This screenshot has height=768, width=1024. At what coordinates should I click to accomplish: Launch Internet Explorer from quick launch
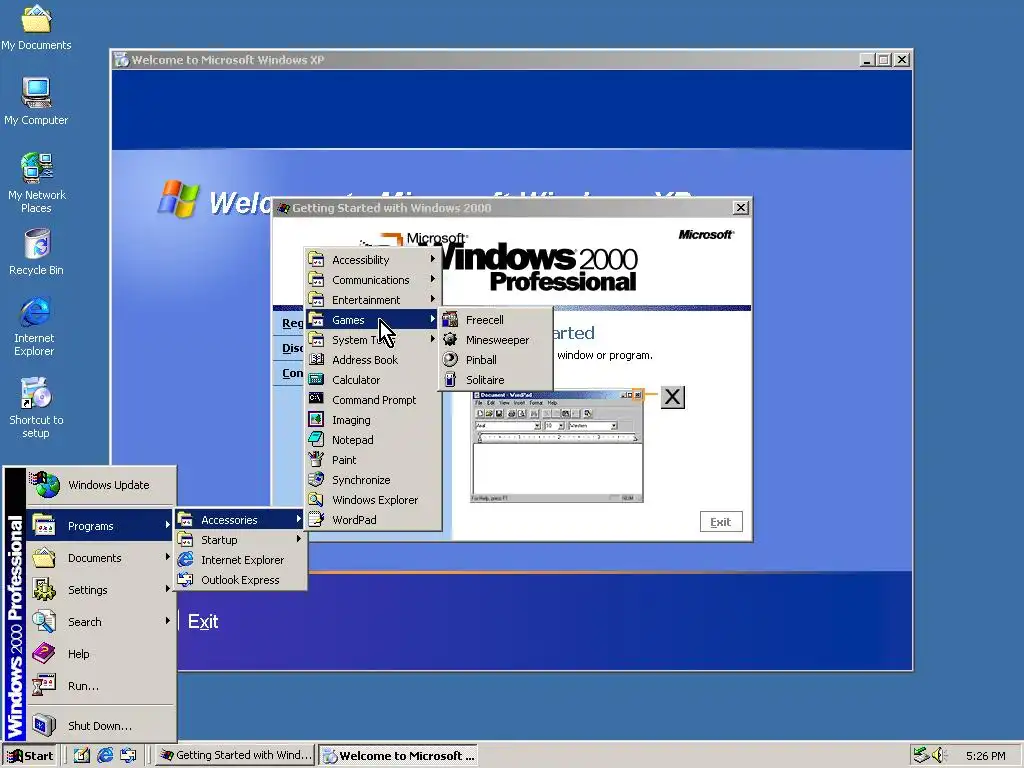tap(104, 756)
